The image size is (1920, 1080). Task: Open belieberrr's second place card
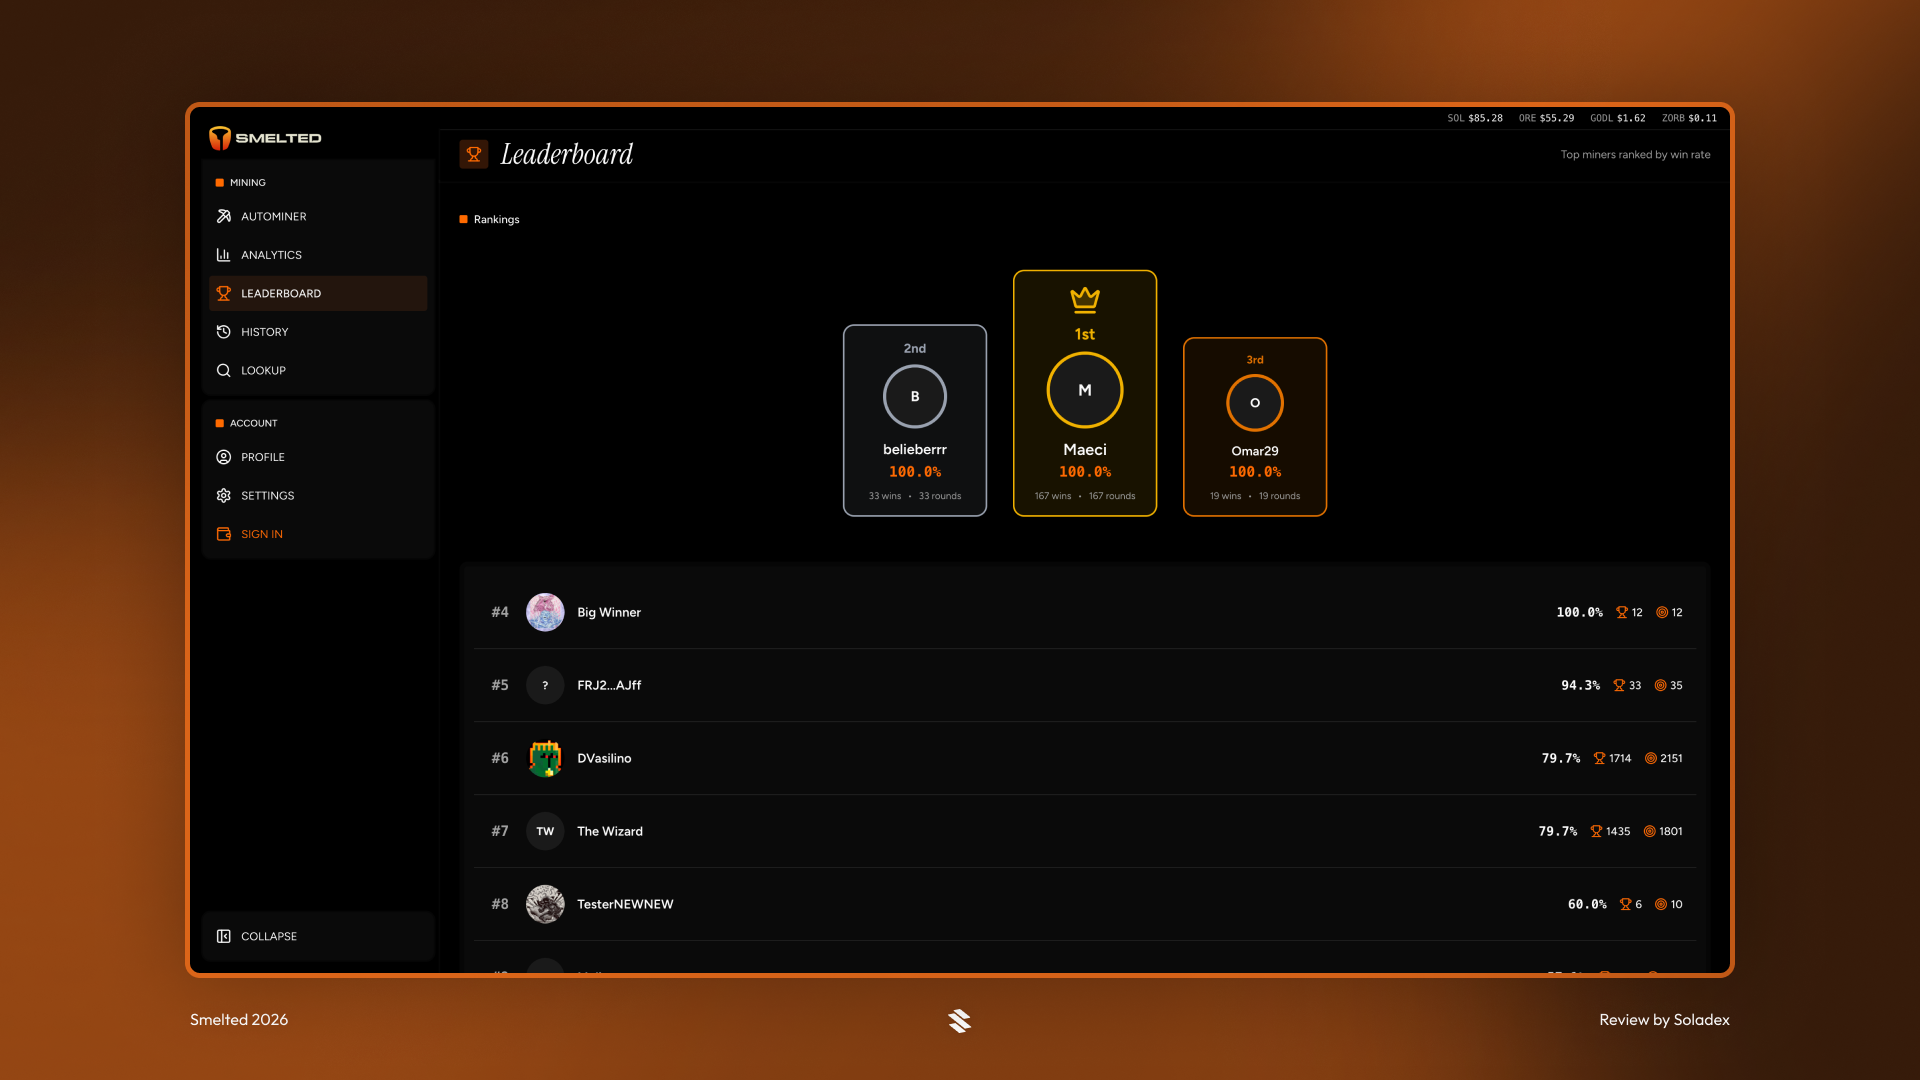(915, 420)
